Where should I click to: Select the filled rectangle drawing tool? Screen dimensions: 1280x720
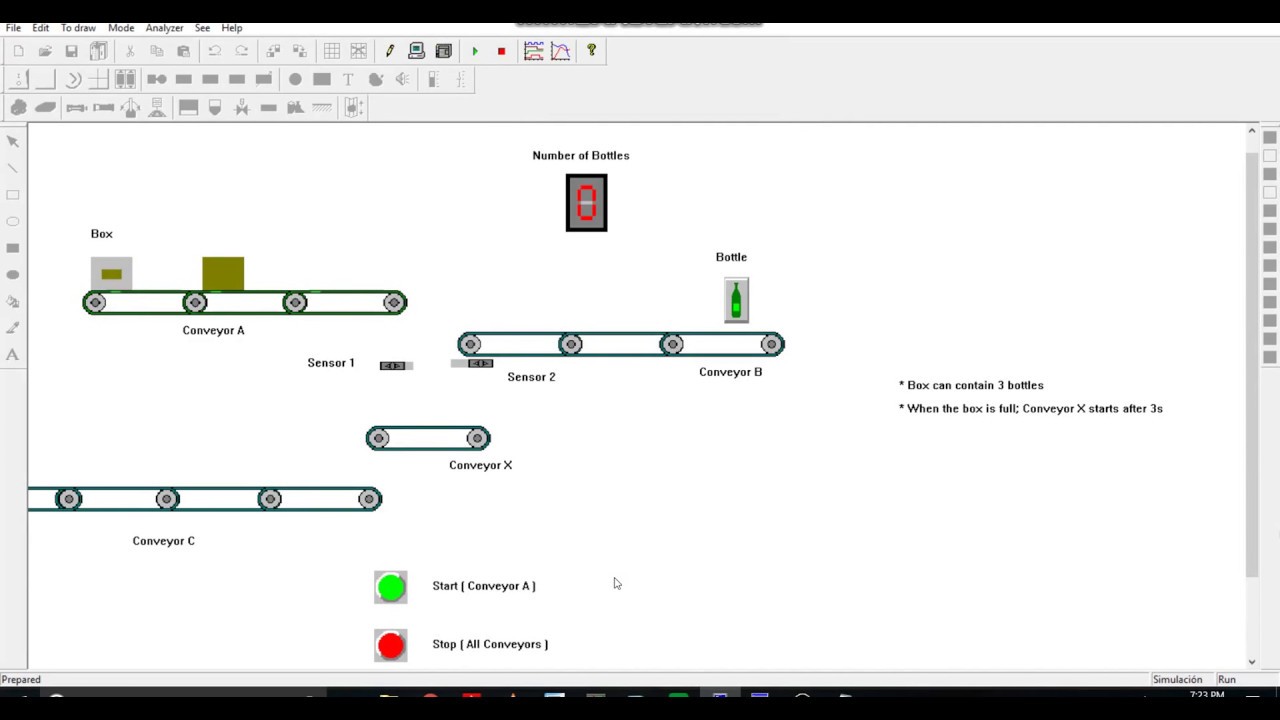point(13,248)
